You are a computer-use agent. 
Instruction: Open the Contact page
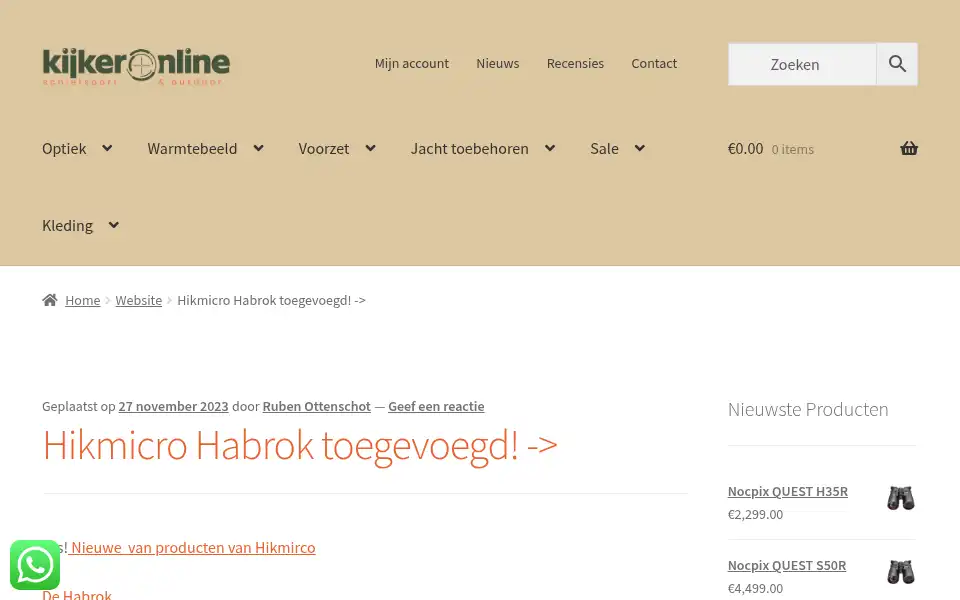(x=654, y=64)
